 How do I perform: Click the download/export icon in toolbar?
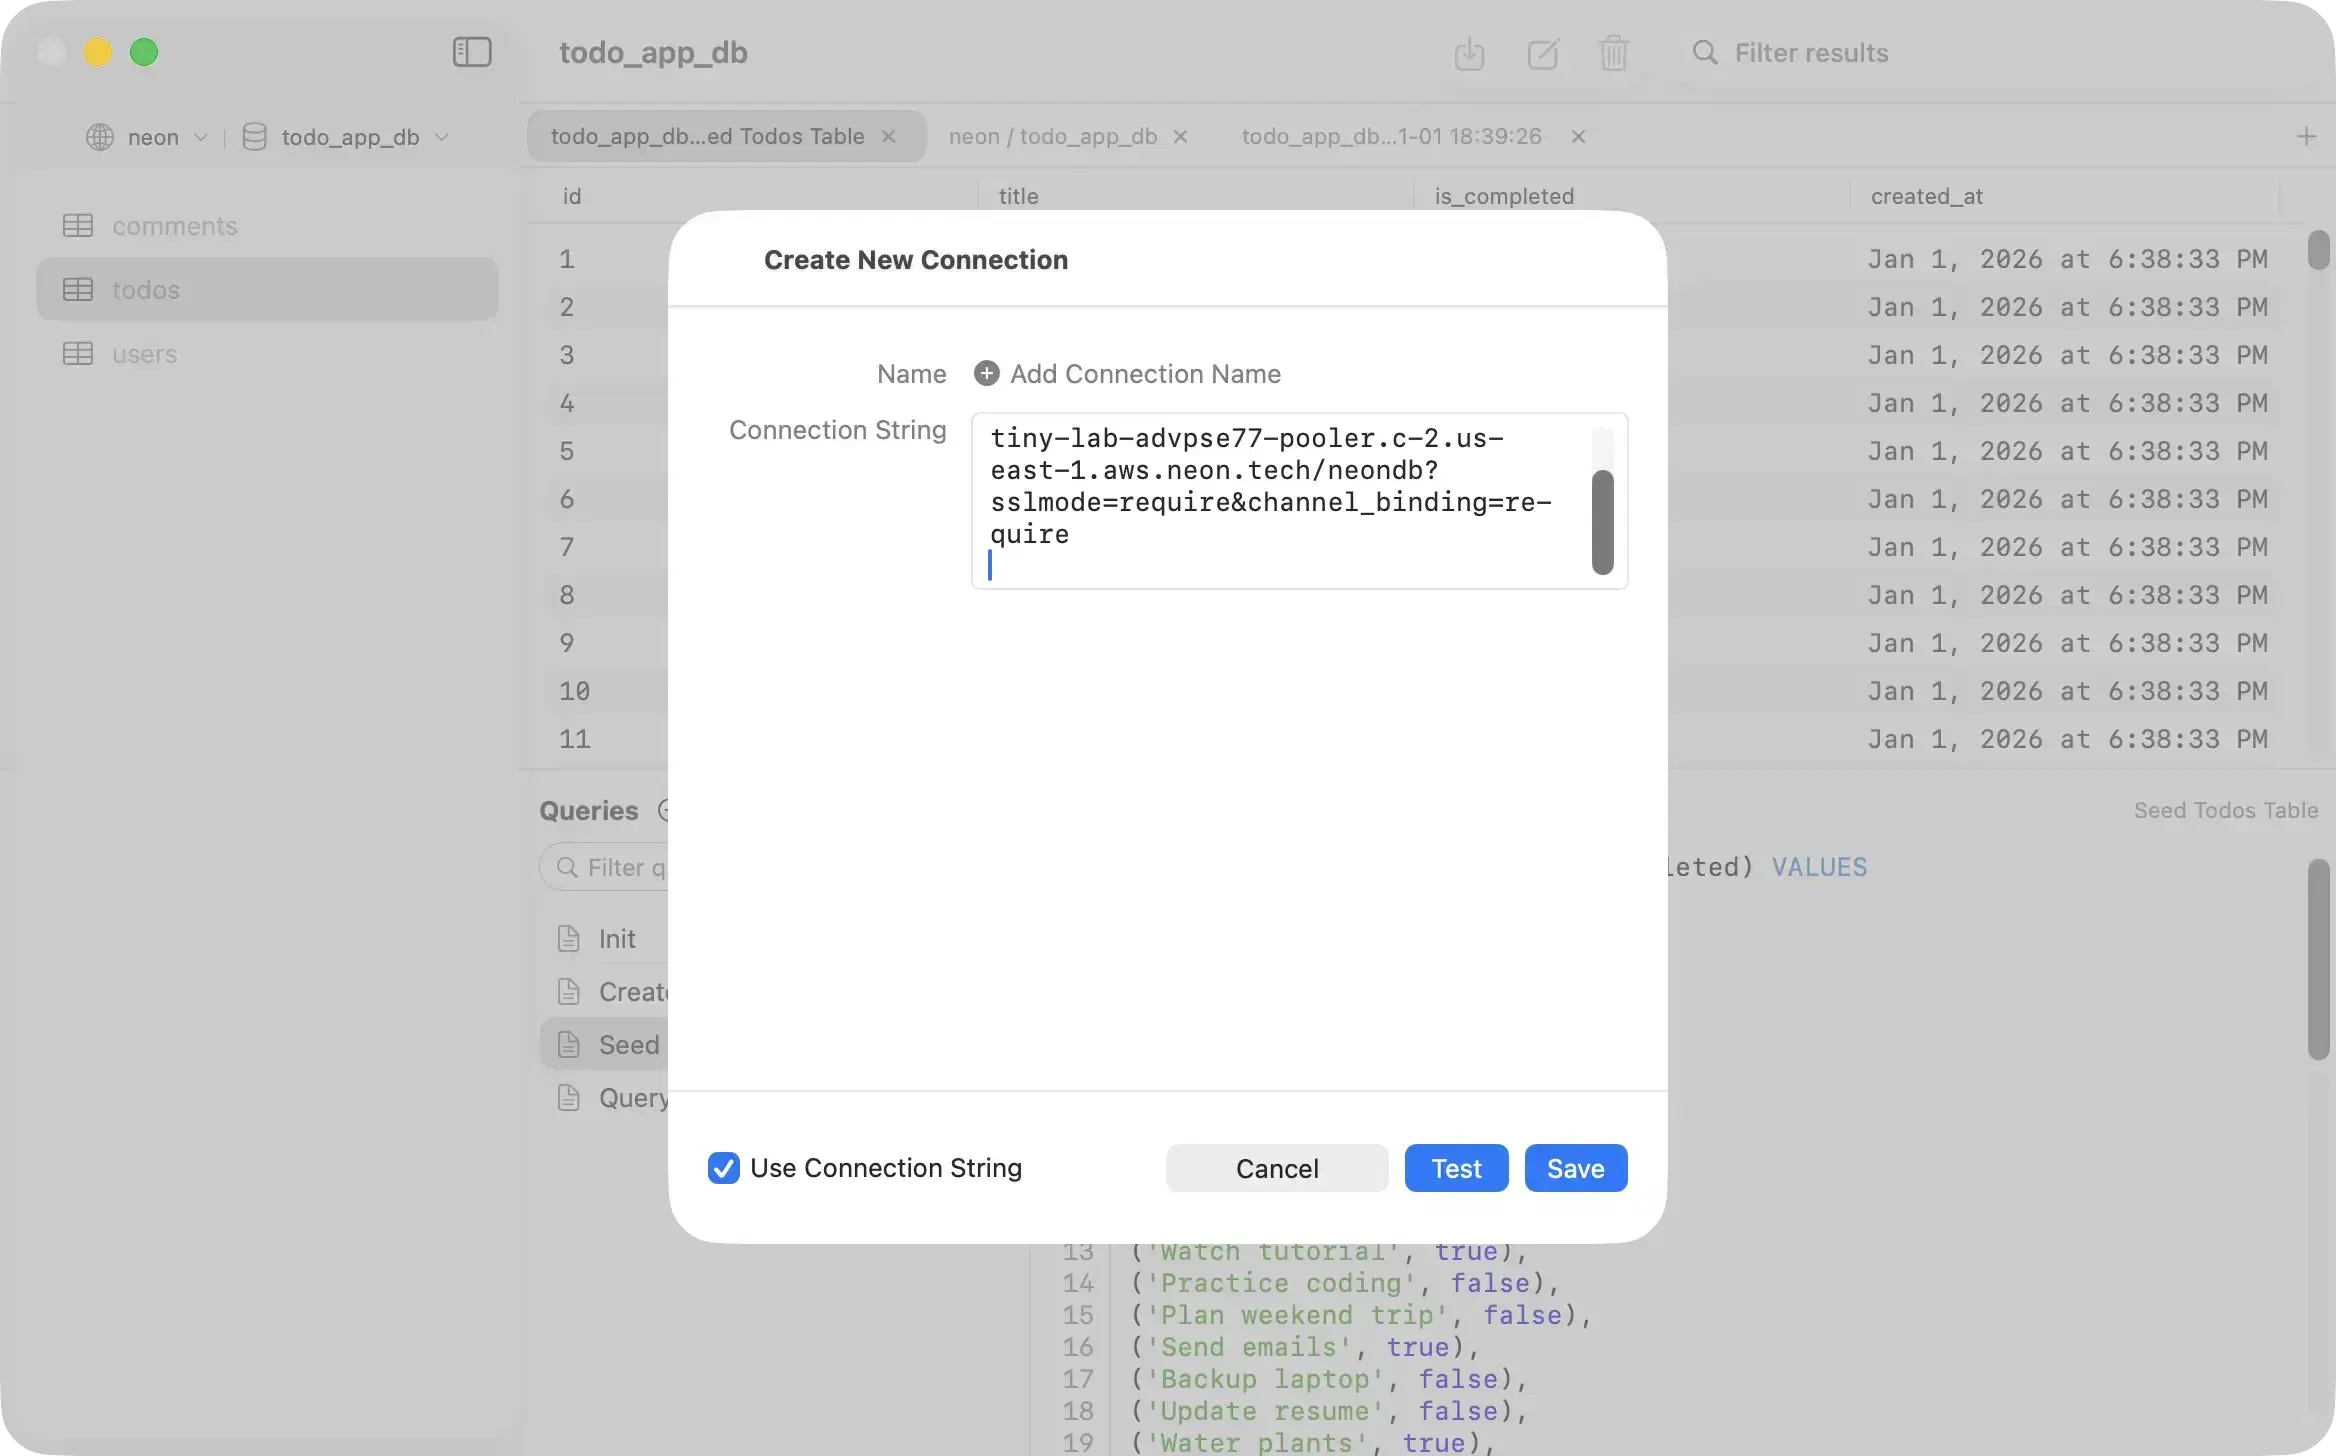pos(1469,53)
